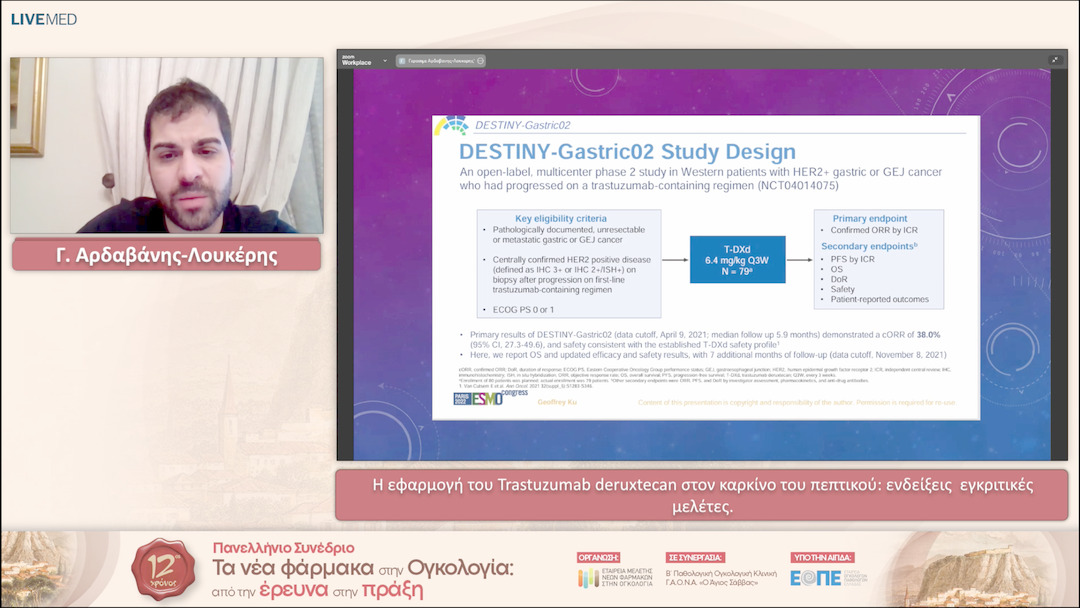
Task: Click the speaker name label Γ. Αρδαβάνης-Λουκέρης
Action: (x=166, y=255)
